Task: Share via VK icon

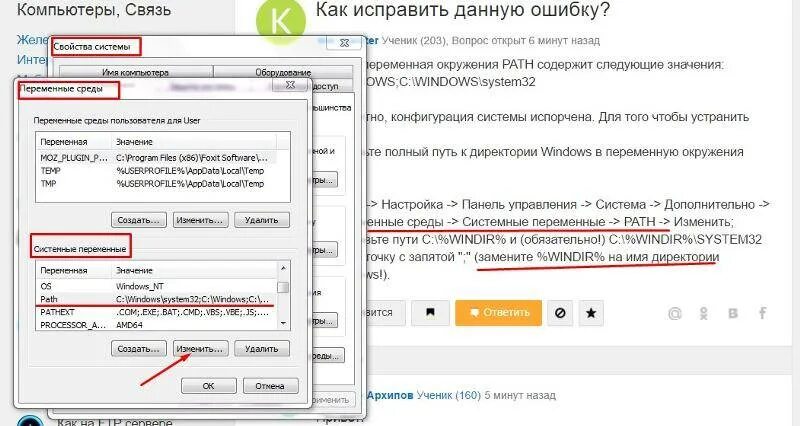Action: click(733, 313)
